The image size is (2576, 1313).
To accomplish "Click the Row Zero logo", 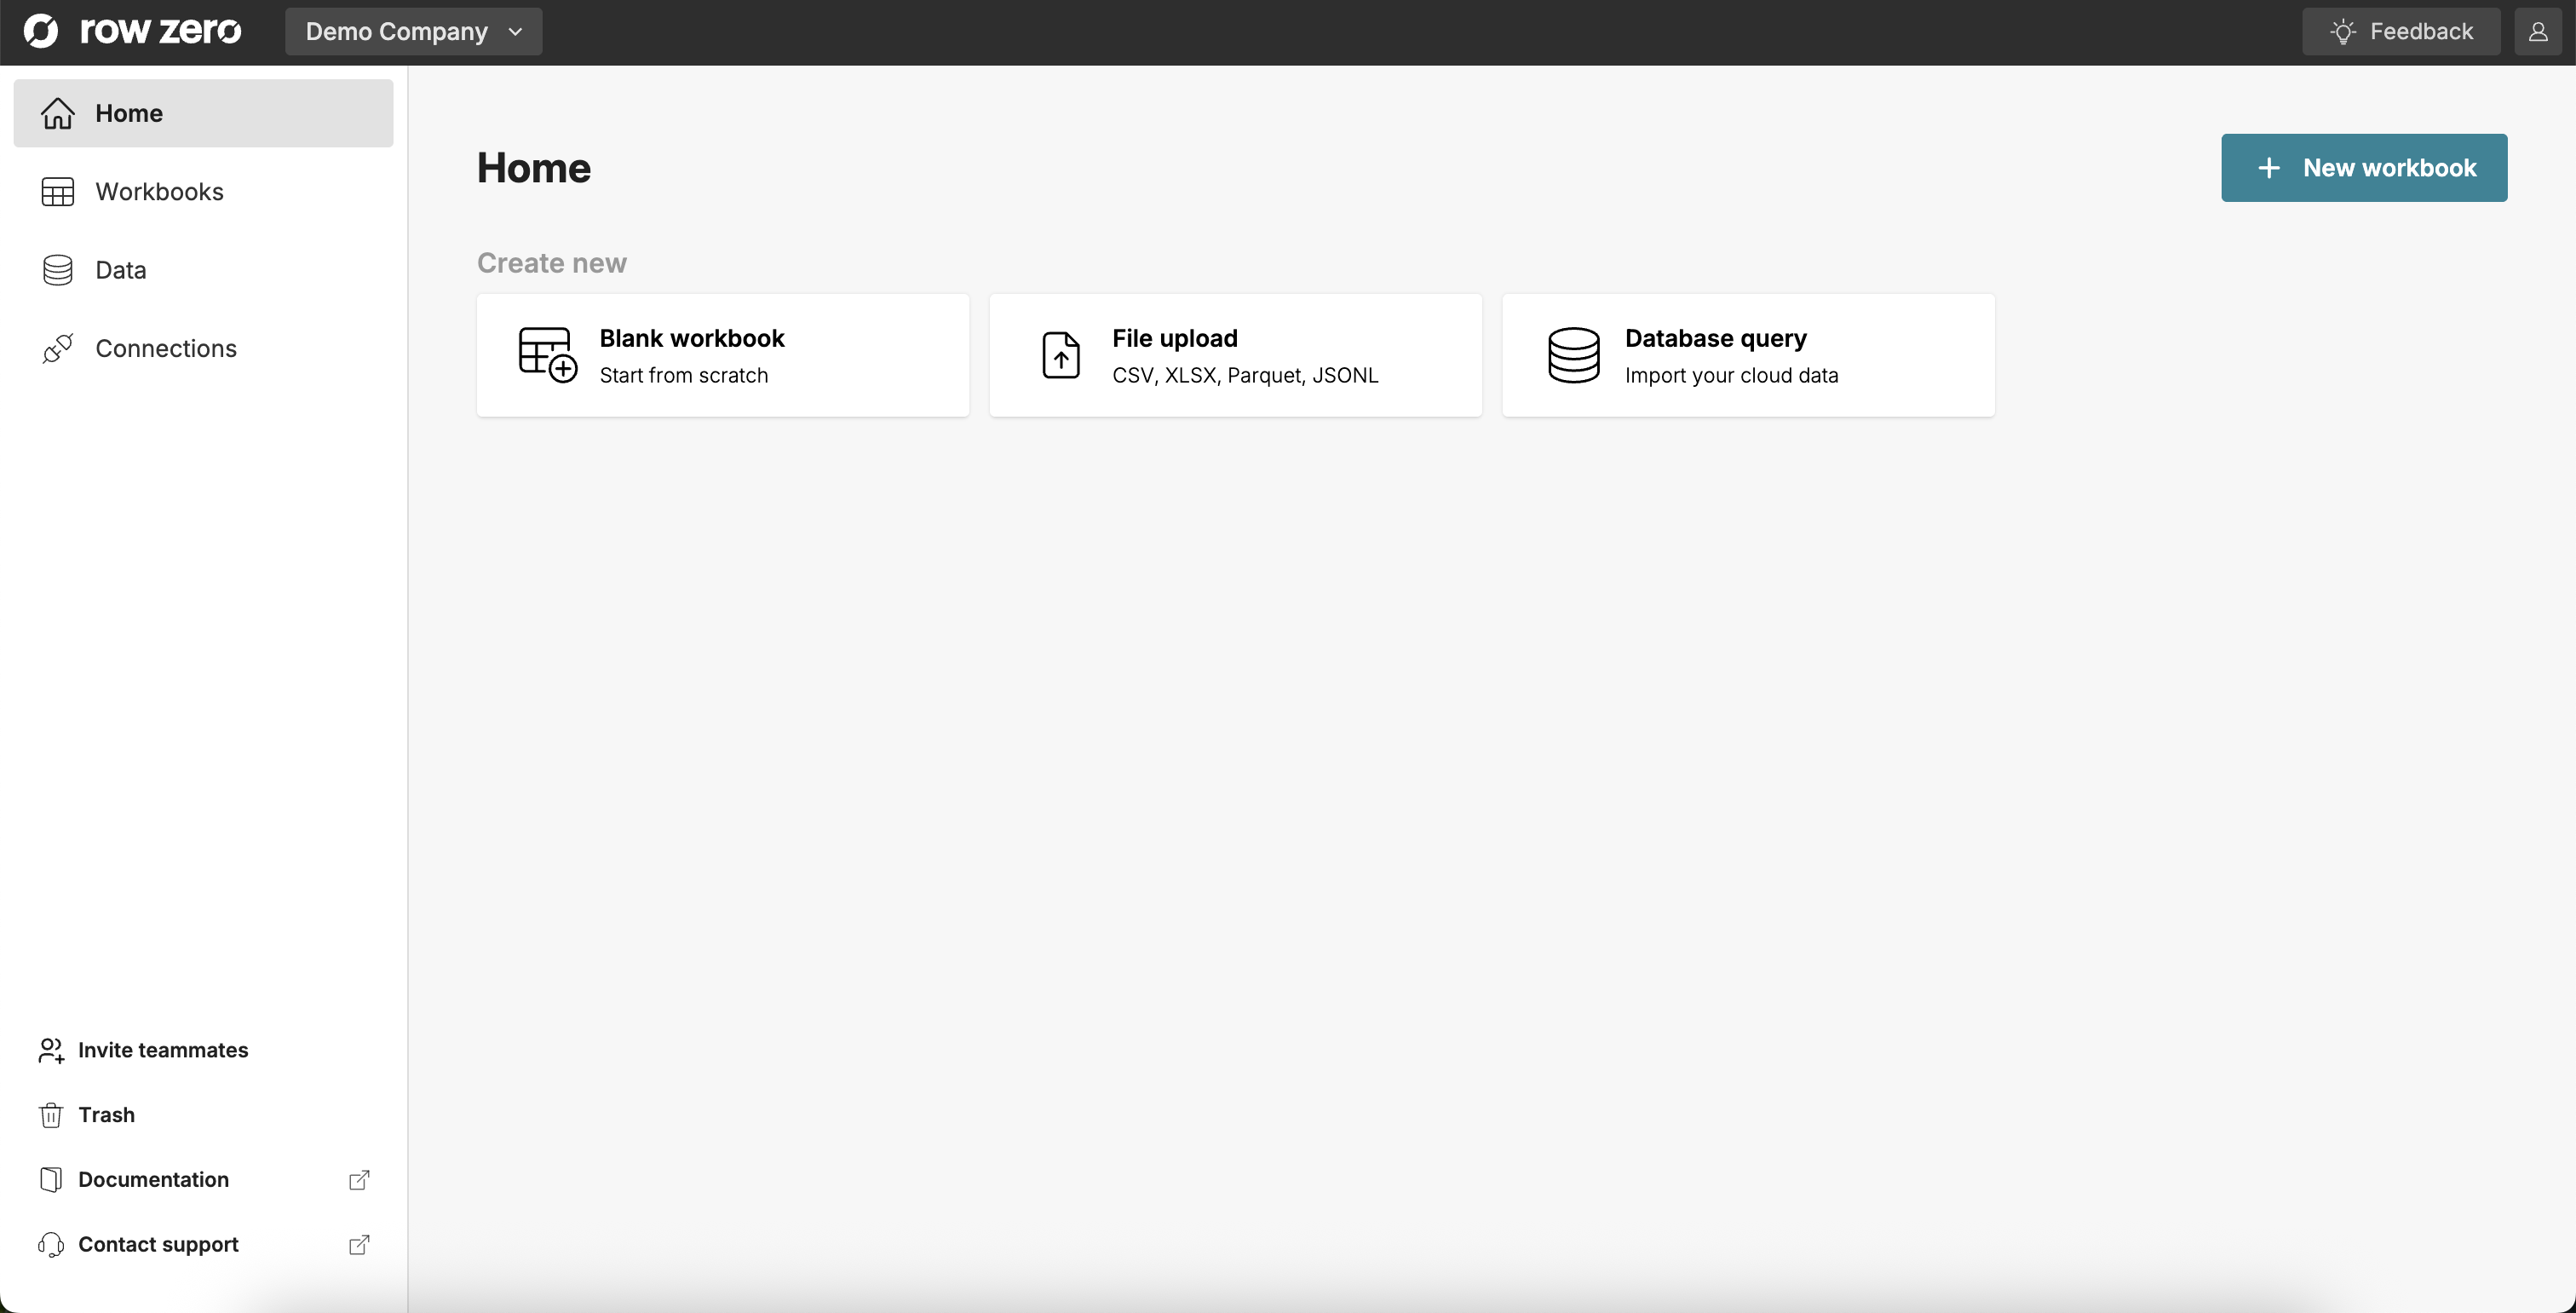I will click(x=130, y=31).
